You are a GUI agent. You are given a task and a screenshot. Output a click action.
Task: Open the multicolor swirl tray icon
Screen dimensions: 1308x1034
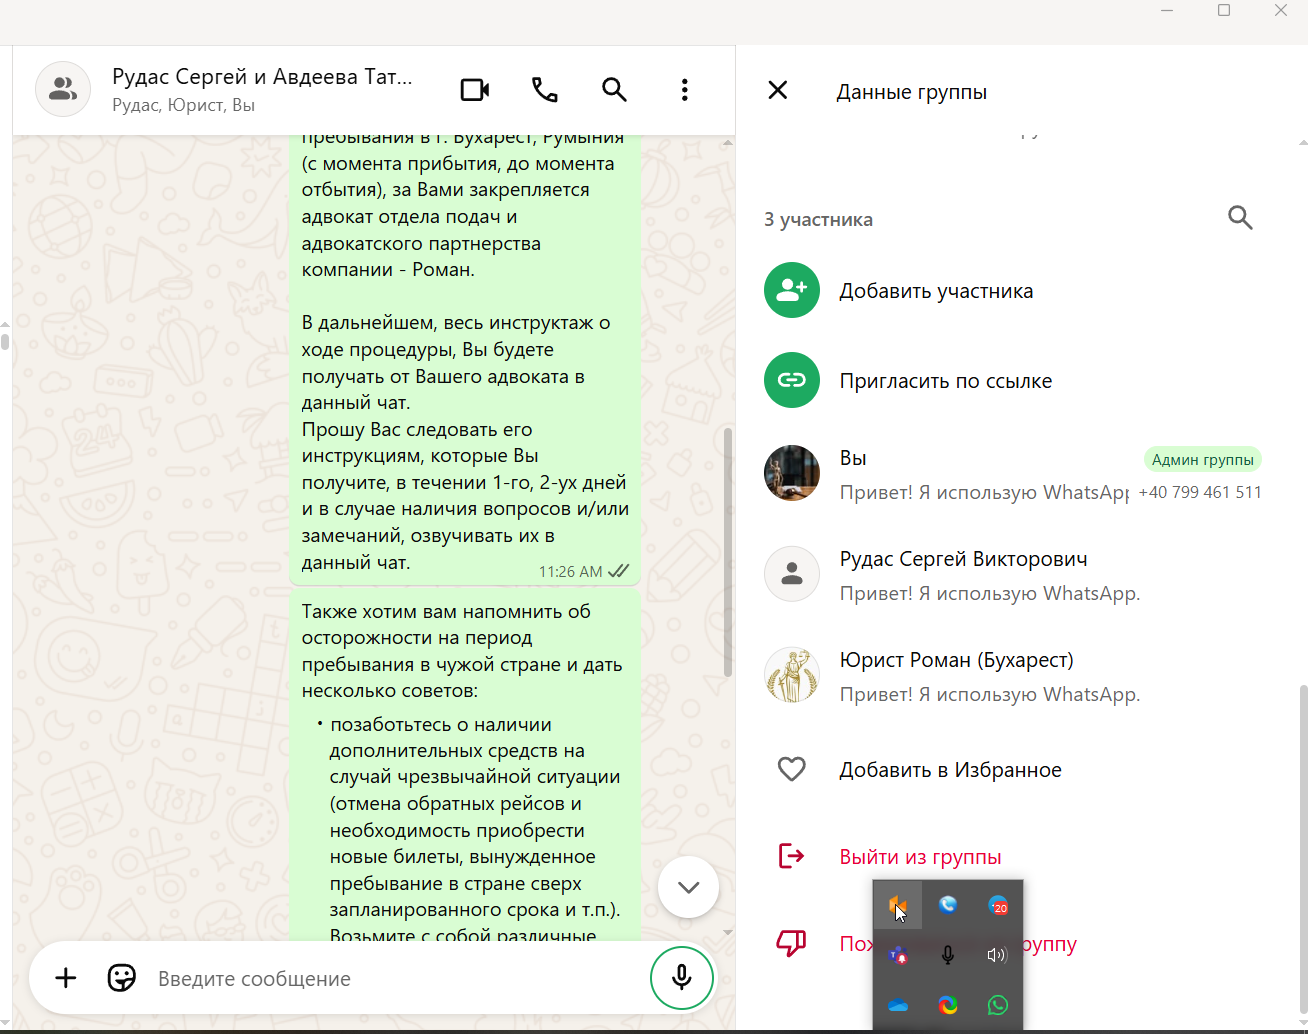coord(948,1005)
